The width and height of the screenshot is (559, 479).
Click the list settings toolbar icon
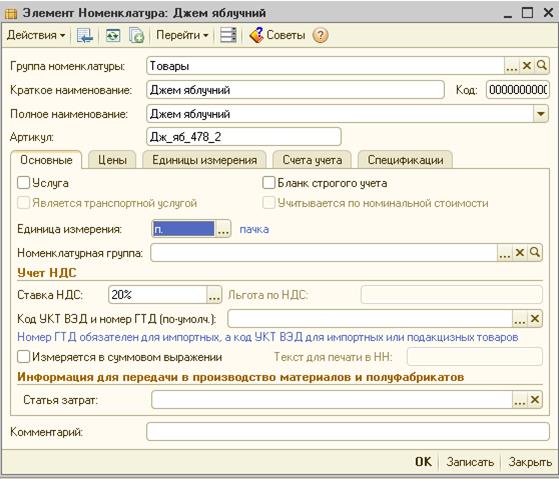pyautogui.click(x=228, y=35)
